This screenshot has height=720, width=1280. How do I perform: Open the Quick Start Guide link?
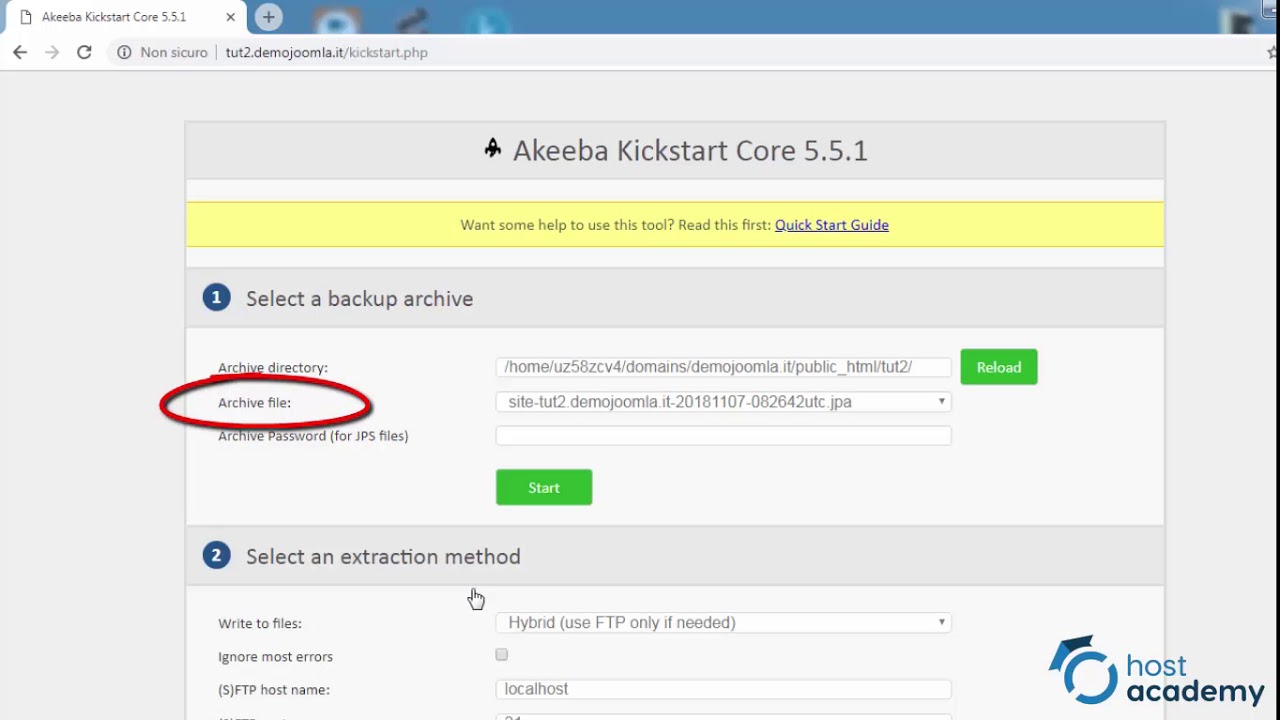(x=831, y=225)
